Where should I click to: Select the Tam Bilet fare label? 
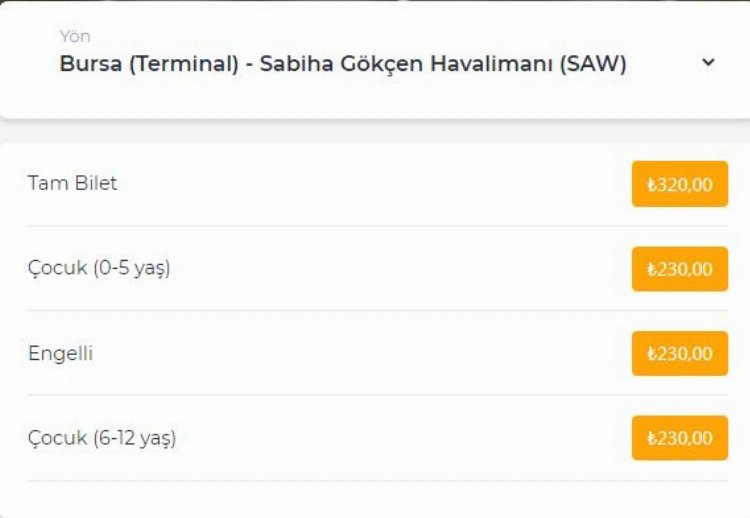tap(72, 183)
